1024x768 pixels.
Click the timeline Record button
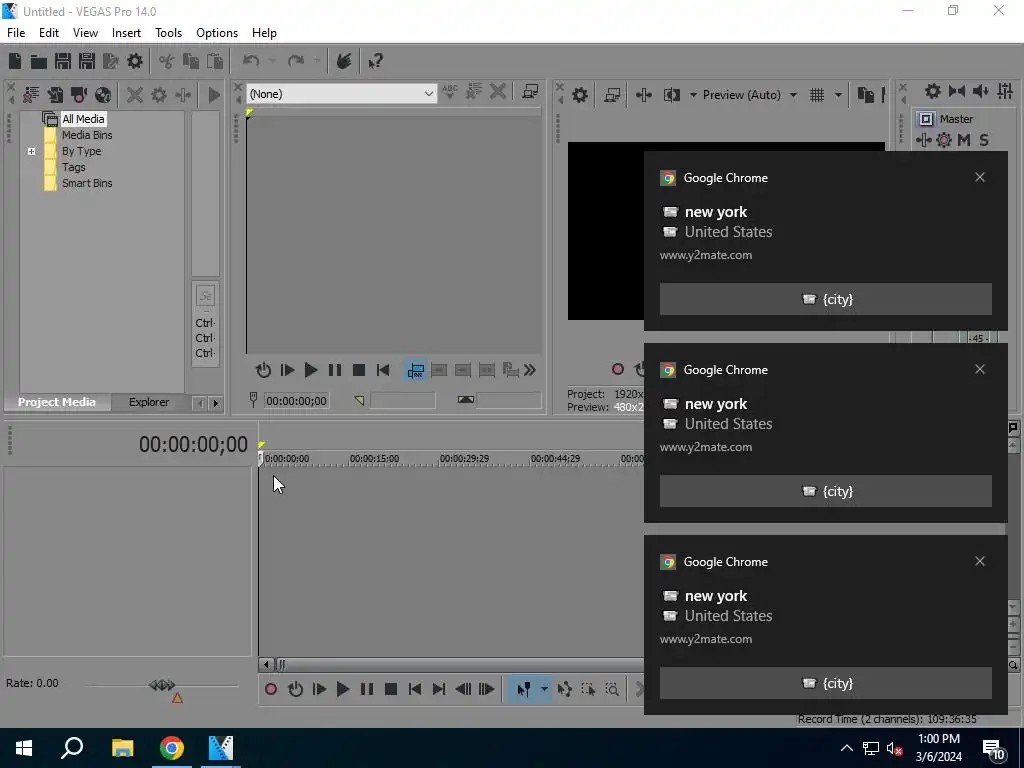(271, 689)
